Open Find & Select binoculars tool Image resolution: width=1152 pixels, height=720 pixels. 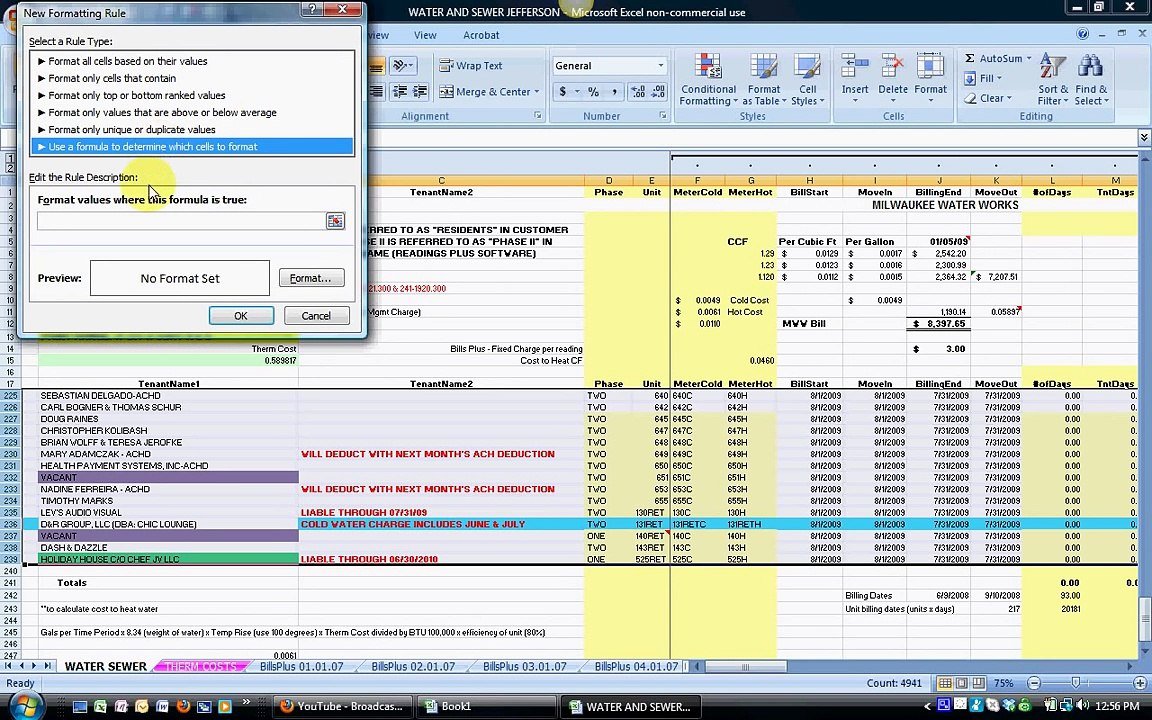pyautogui.click(x=1091, y=79)
